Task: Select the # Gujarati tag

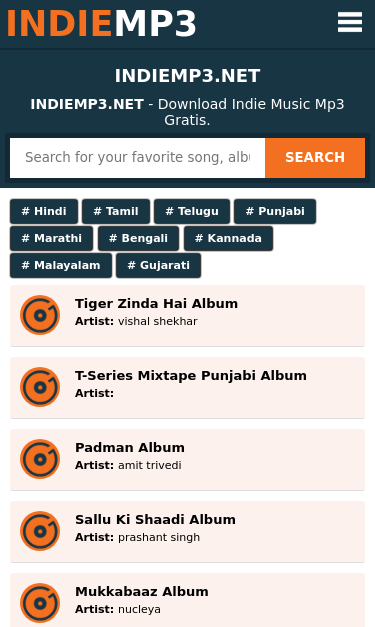Action: 158,265
